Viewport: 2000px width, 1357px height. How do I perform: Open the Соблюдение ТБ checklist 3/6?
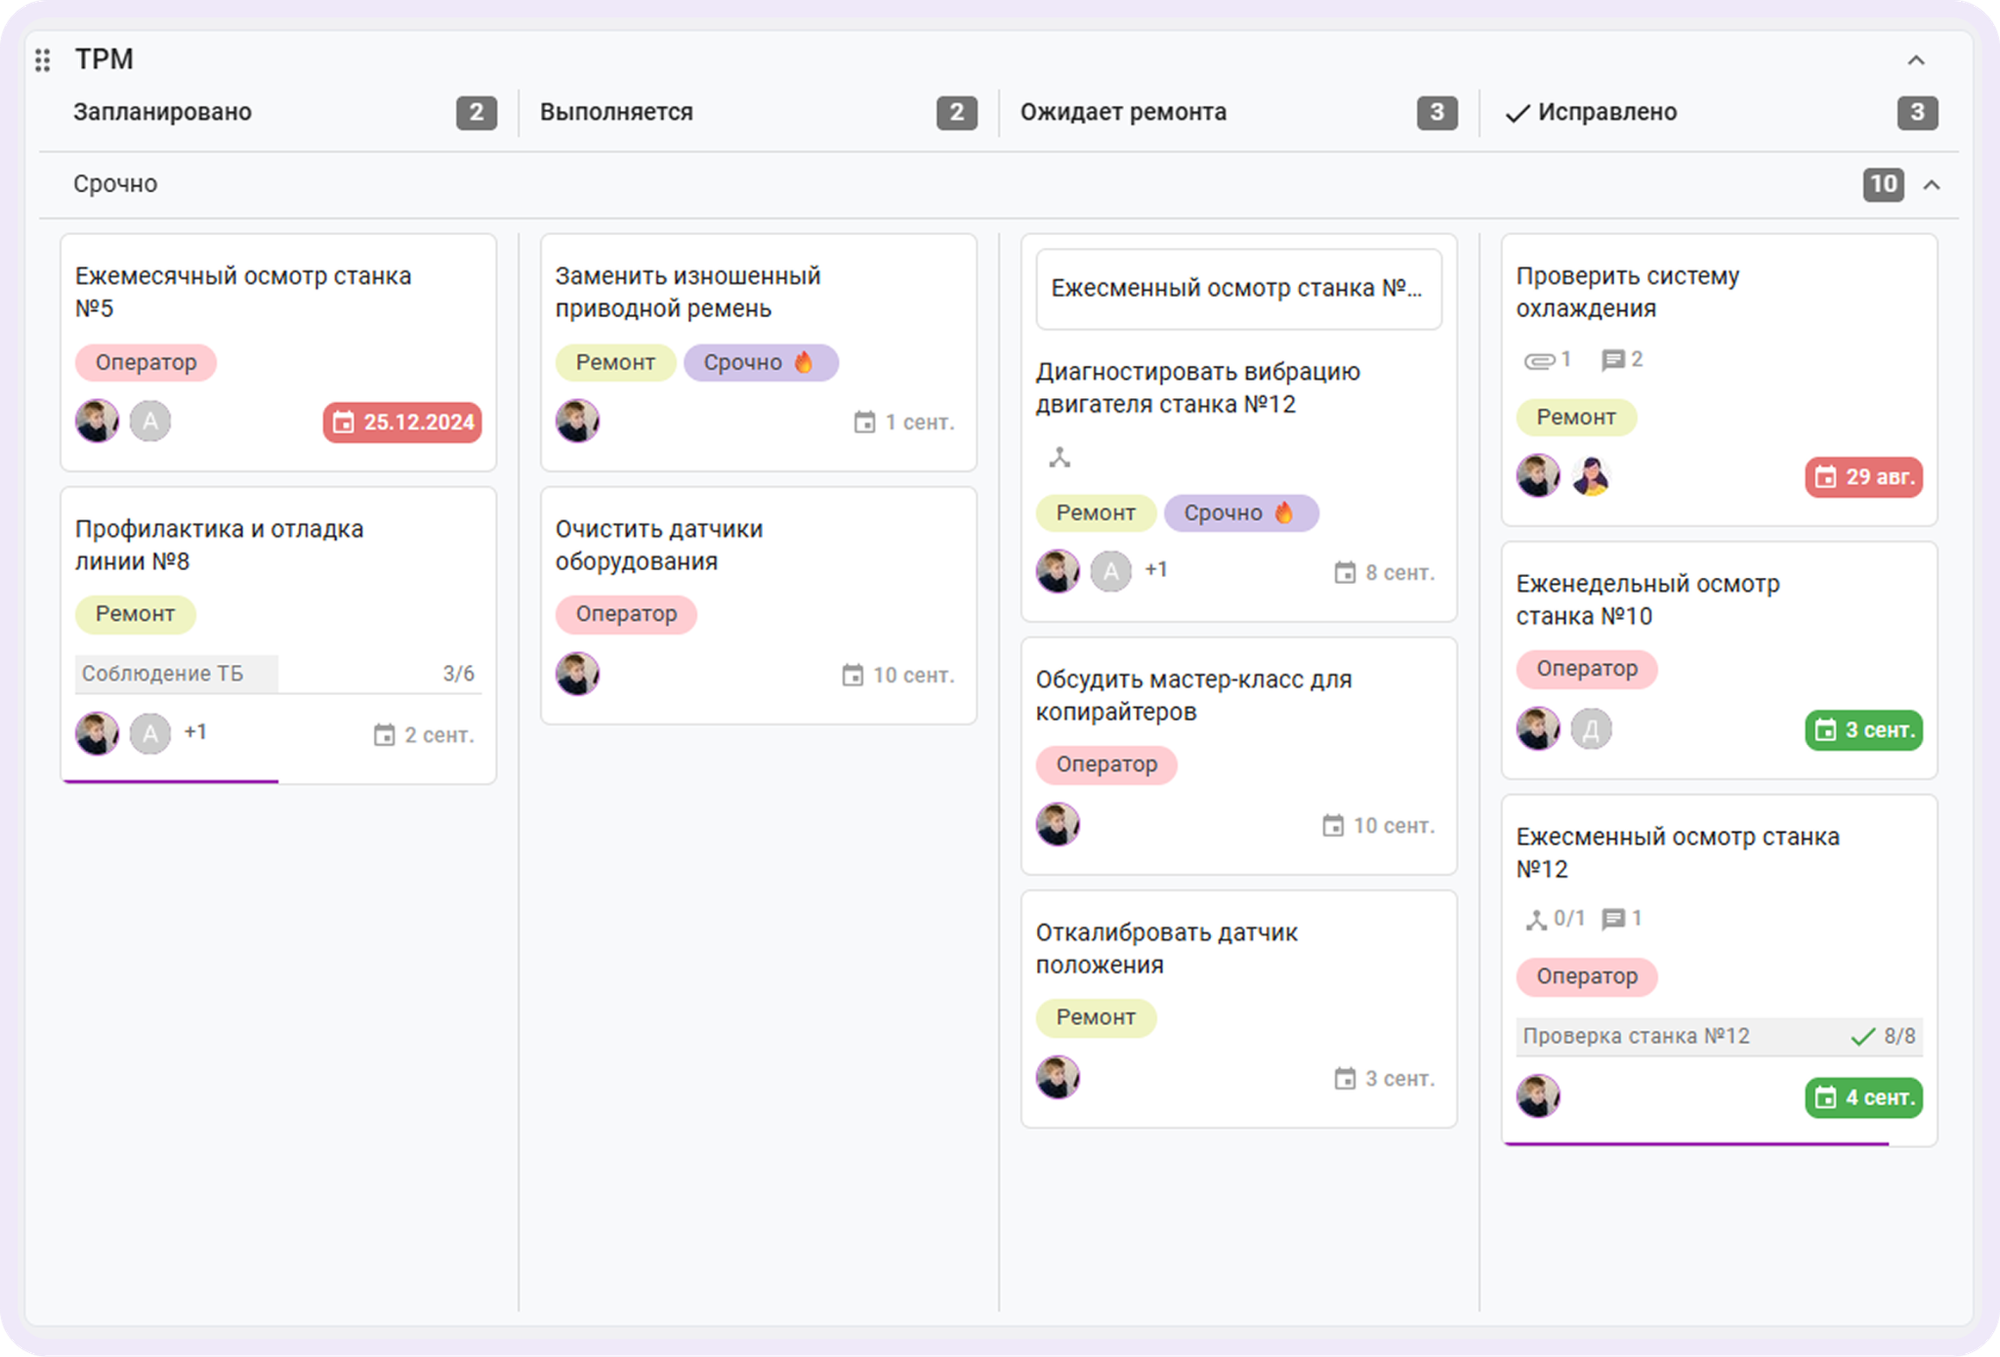(x=278, y=674)
